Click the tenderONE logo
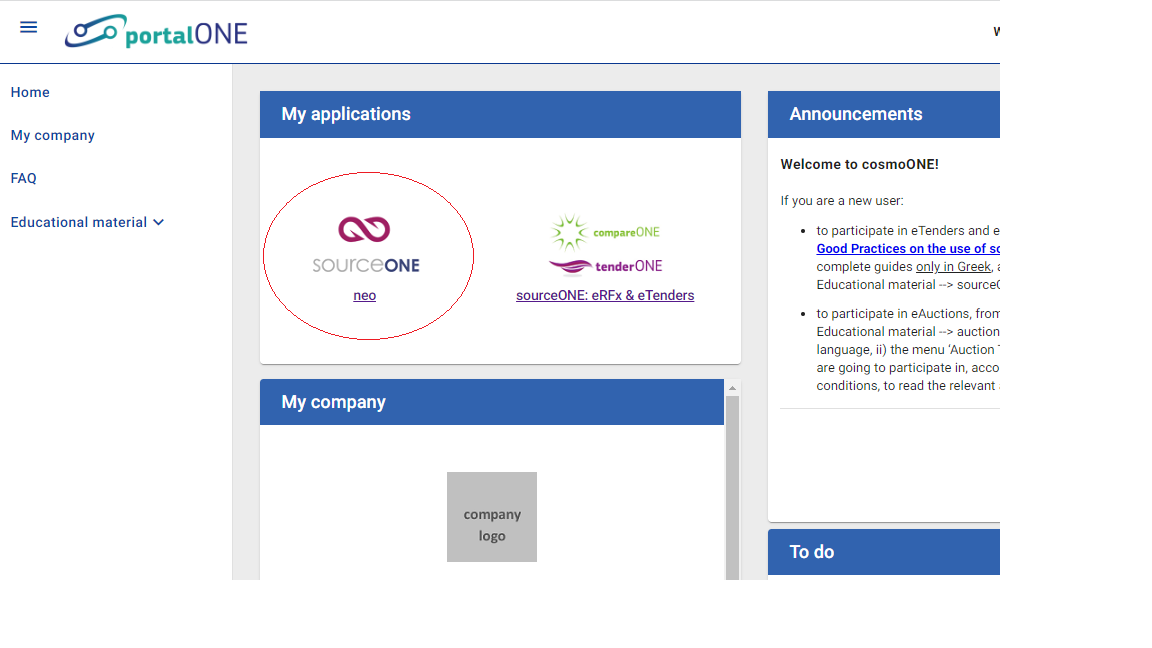Image resolution: width=1152 pixels, height=648 pixels. coord(605,266)
